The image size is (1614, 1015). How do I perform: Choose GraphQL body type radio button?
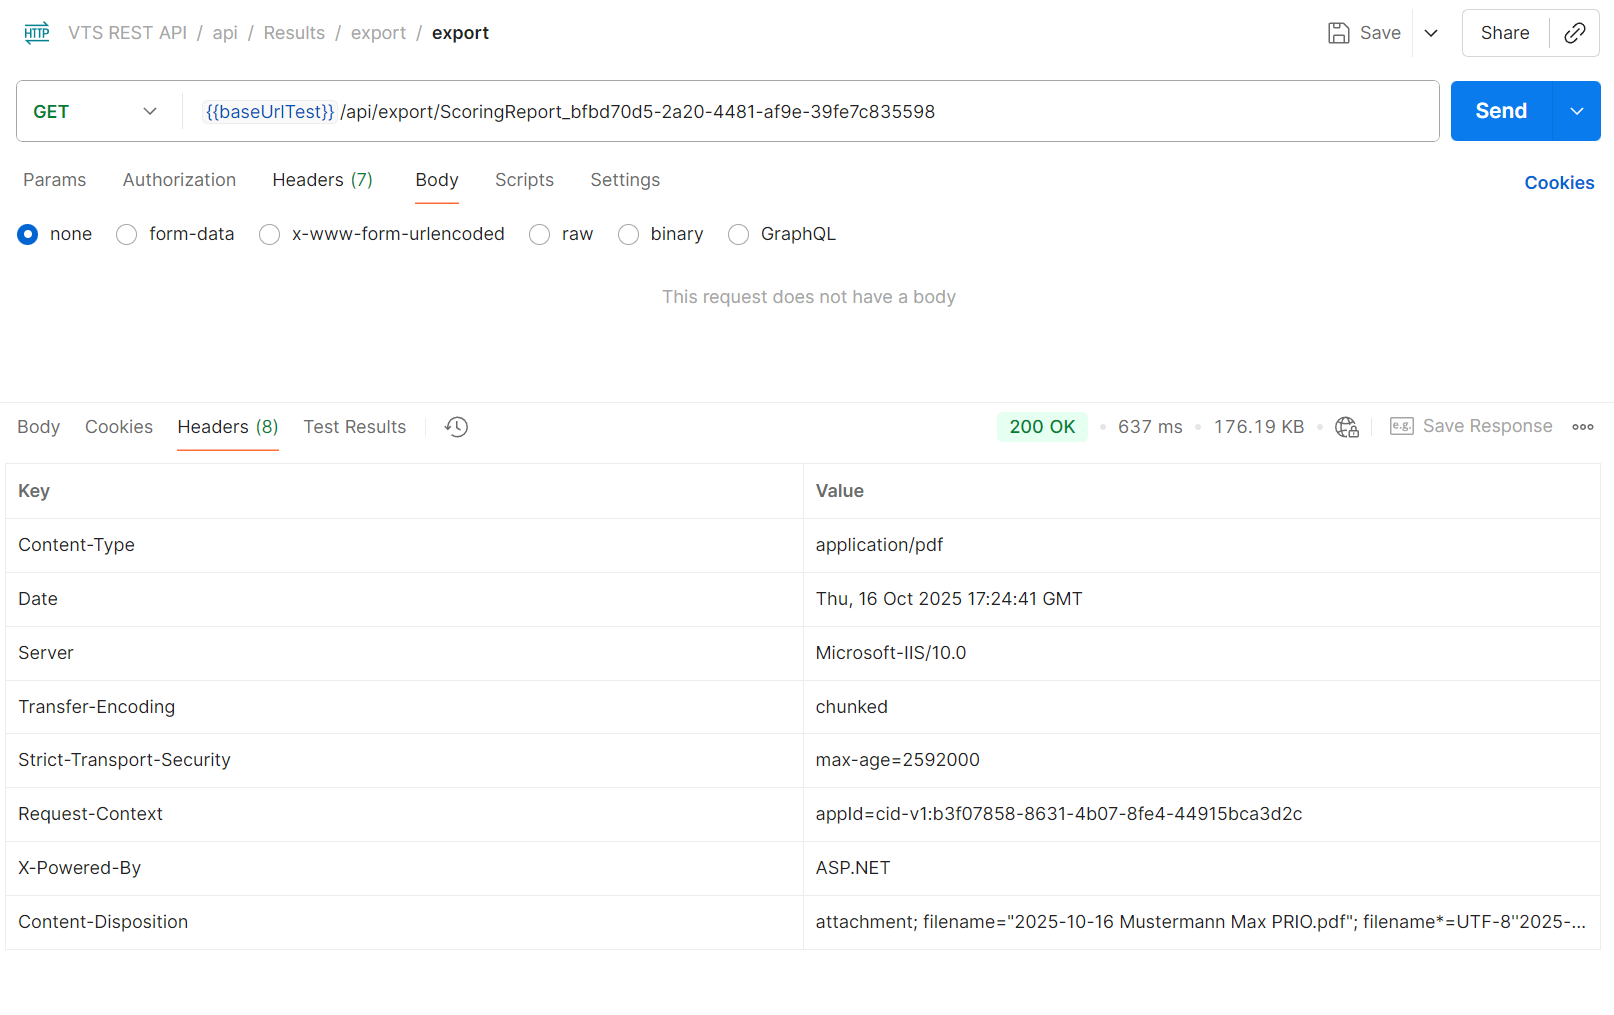coord(739,234)
